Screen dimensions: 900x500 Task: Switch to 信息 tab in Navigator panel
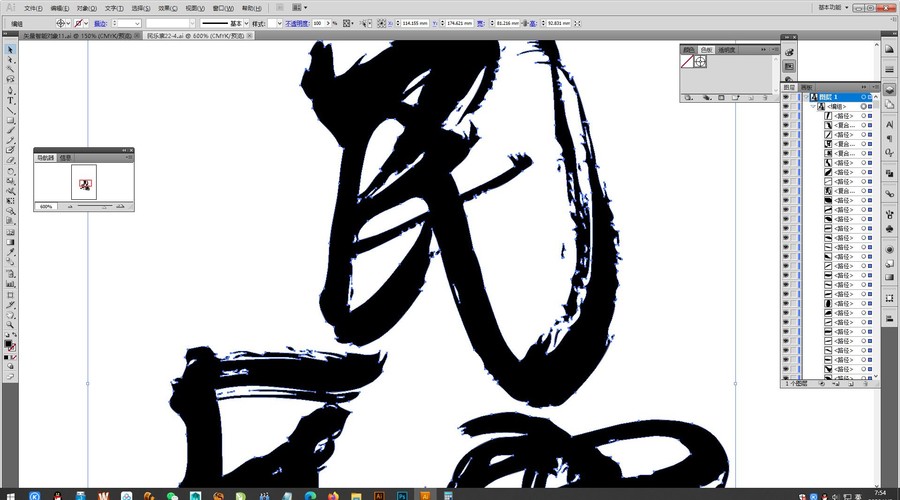[x=65, y=158]
